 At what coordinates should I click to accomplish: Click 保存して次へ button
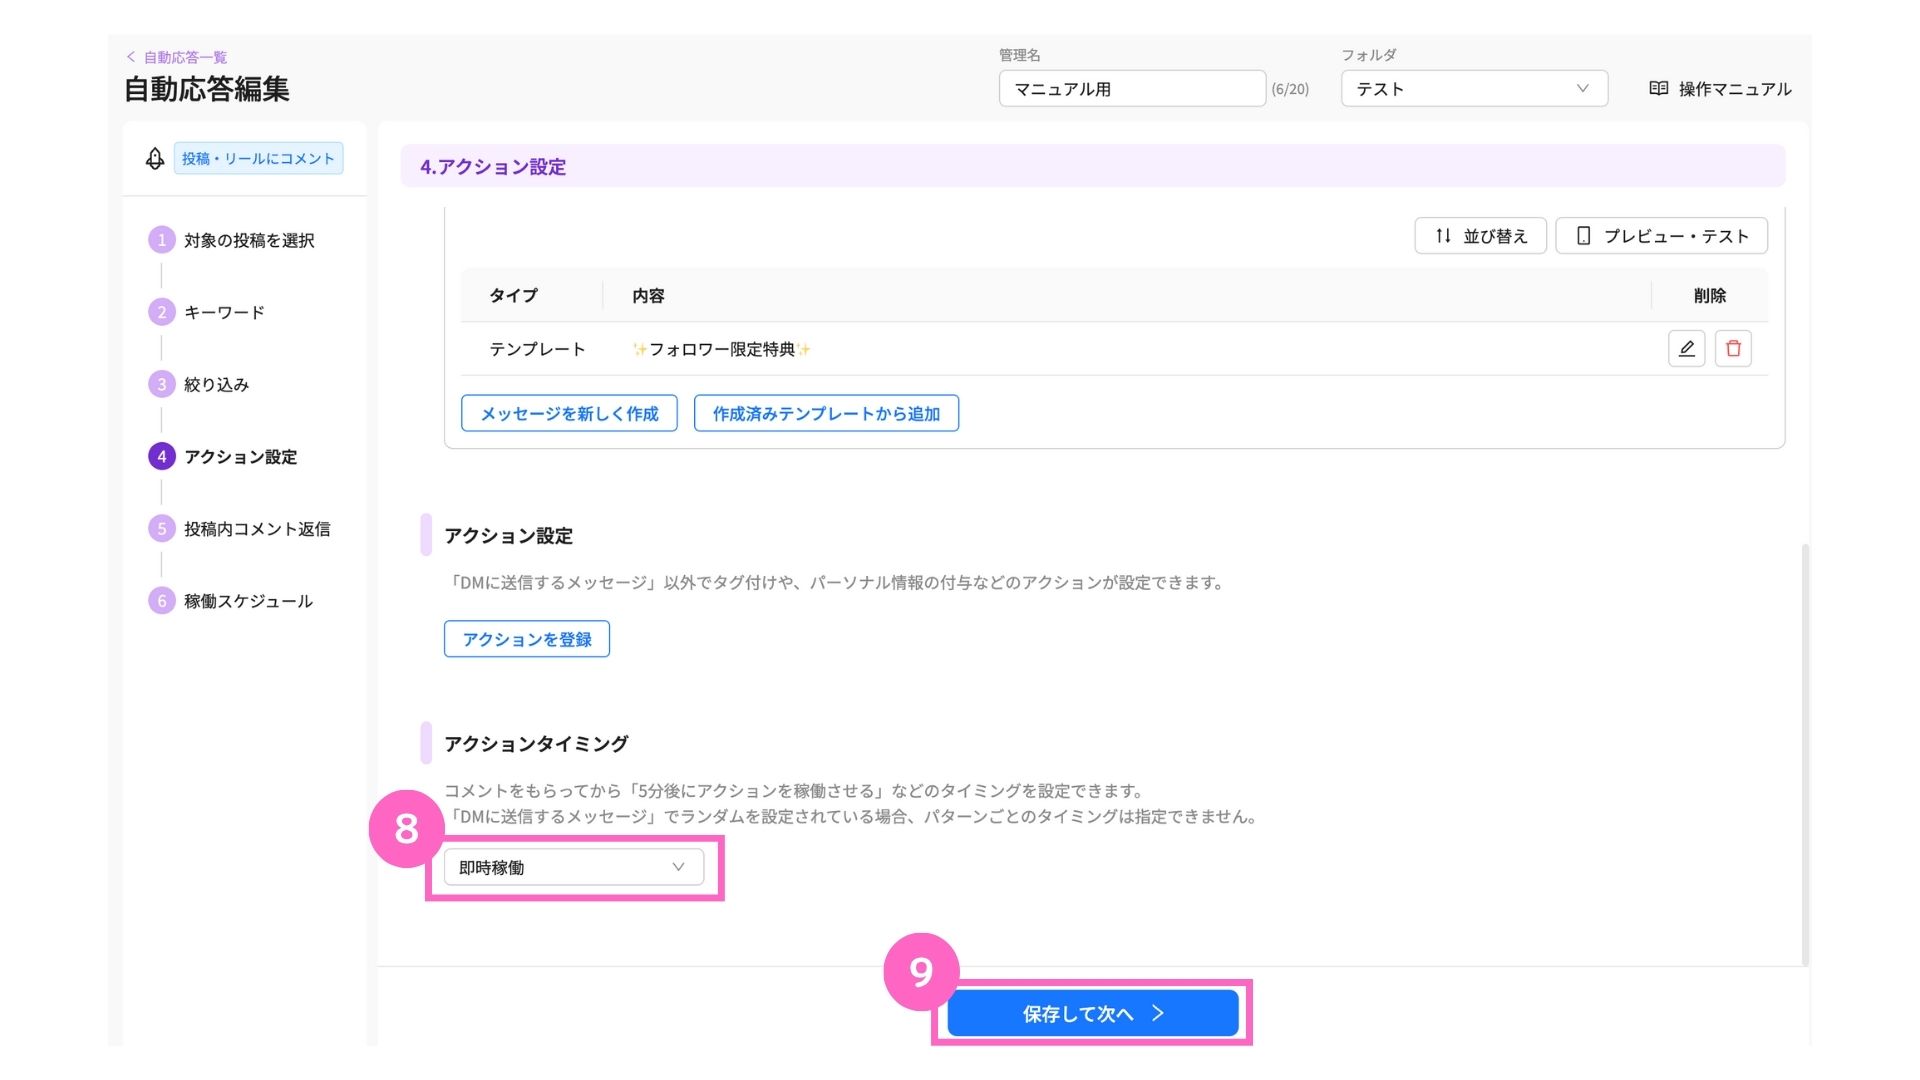pyautogui.click(x=1093, y=1013)
